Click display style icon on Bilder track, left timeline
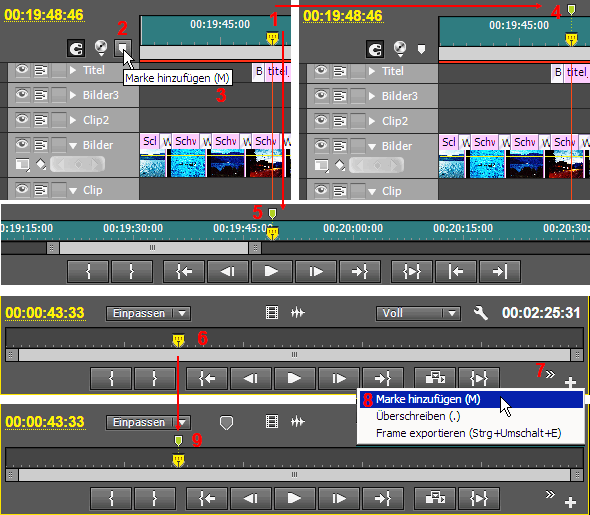Screen dimensions: 590x515 pos(22,165)
